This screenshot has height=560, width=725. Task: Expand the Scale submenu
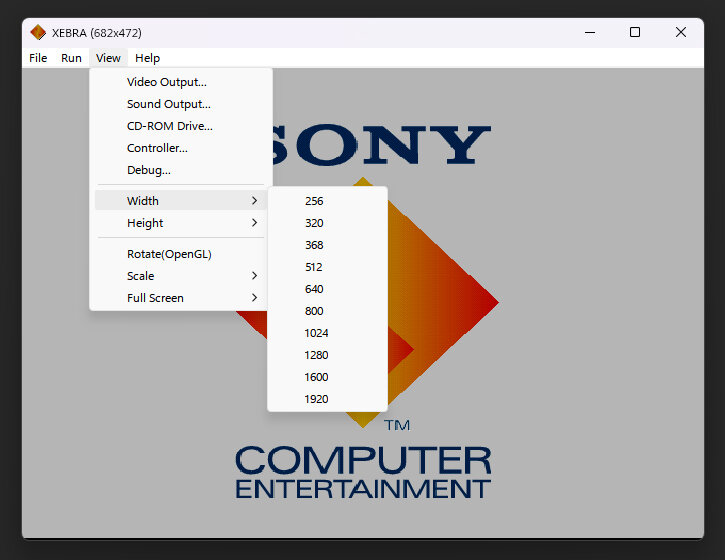[180, 276]
